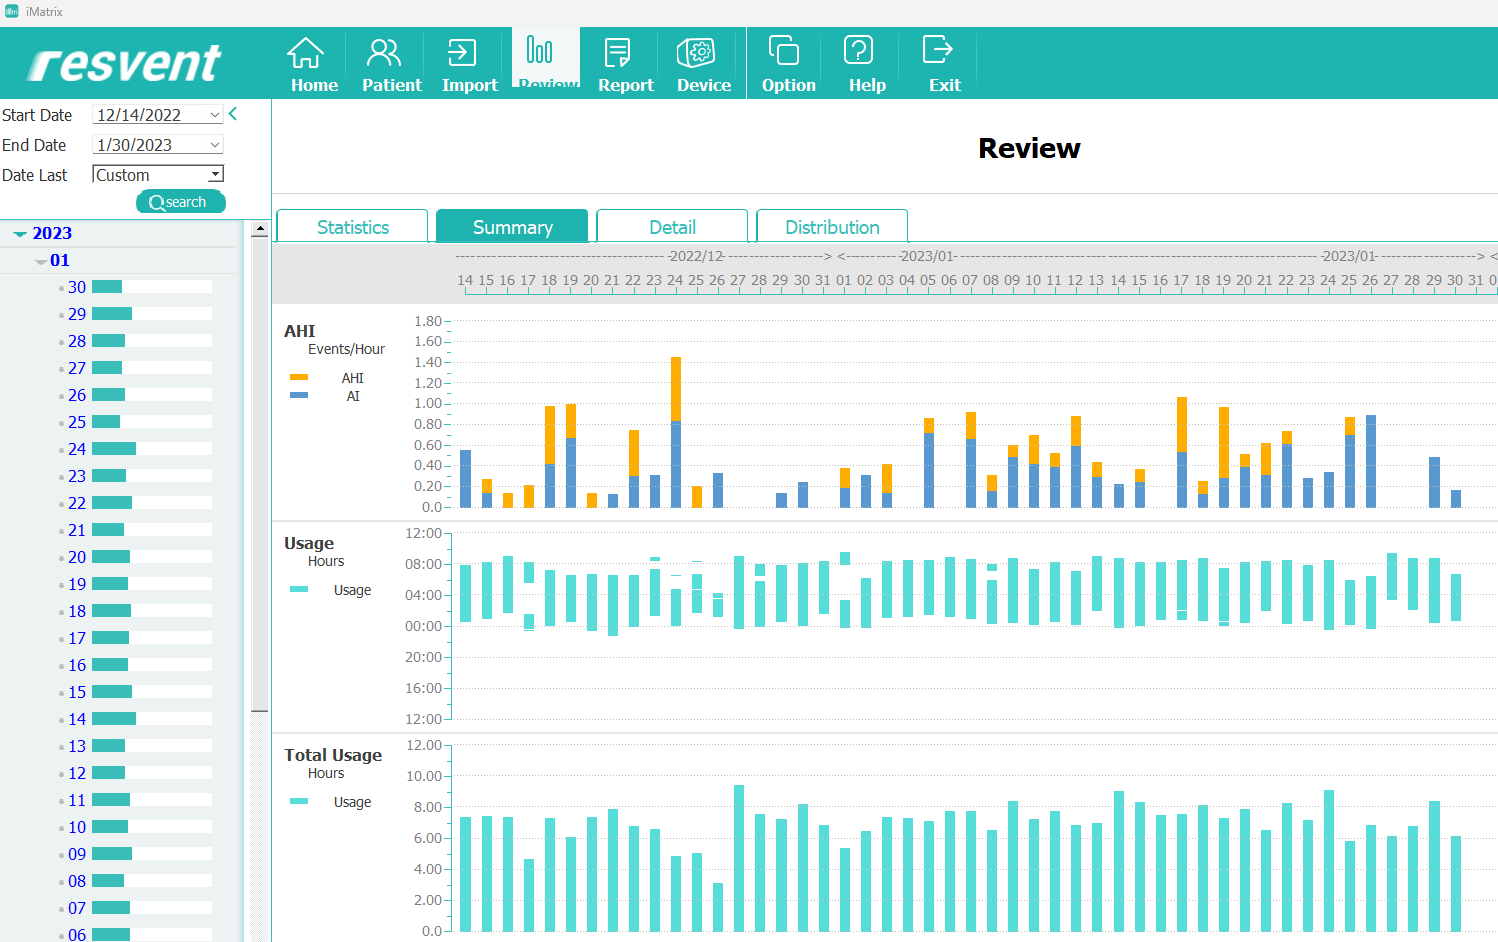Select day 12 in the date tree
1498x942 pixels.
coord(77,773)
